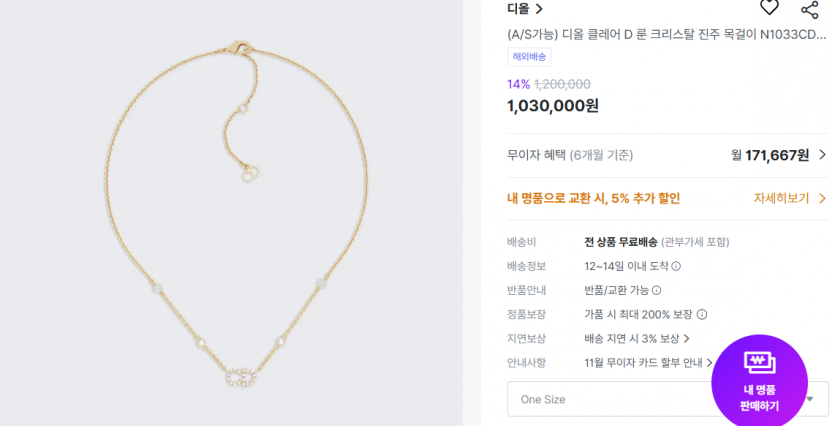Click info icon next to 반품/교환 가능
This screenshot has height=426, width=835.
tap(656, 290)
